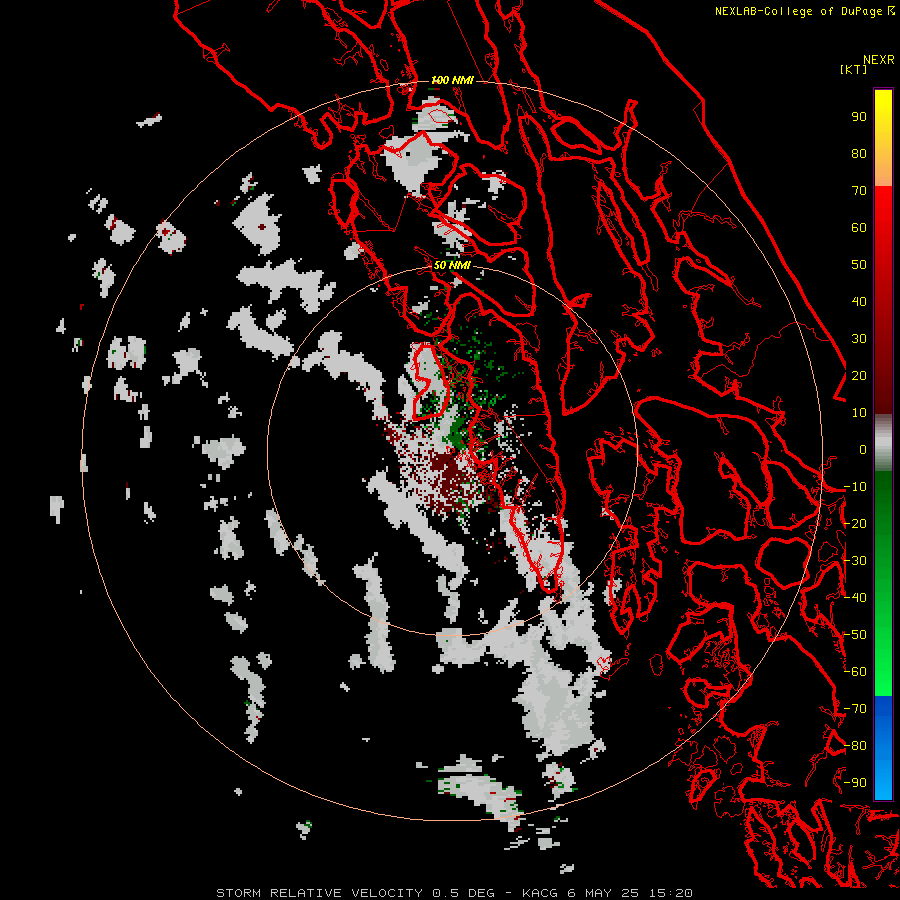900x900 pixels.
Task: Click the -40 value on color scale
Action: tap(855, 598)
